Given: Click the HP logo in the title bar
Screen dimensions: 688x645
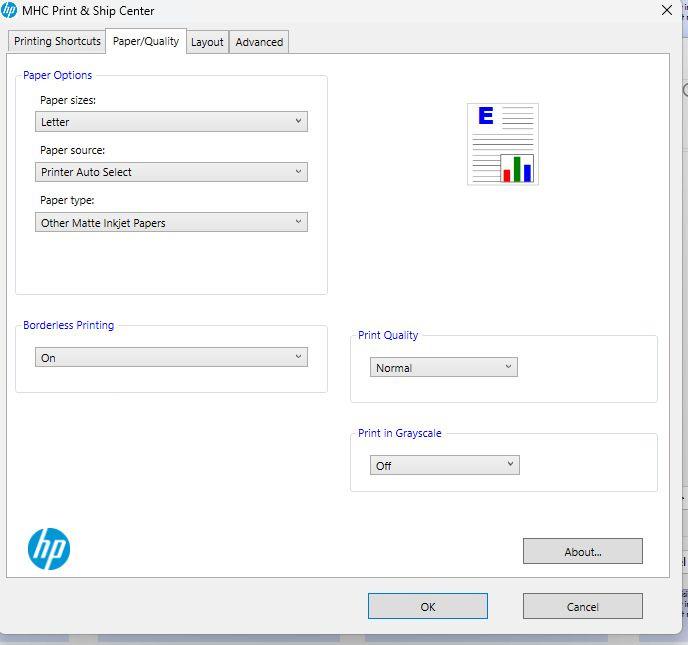Looking at the screenshot, I should [x=8, y=10].
